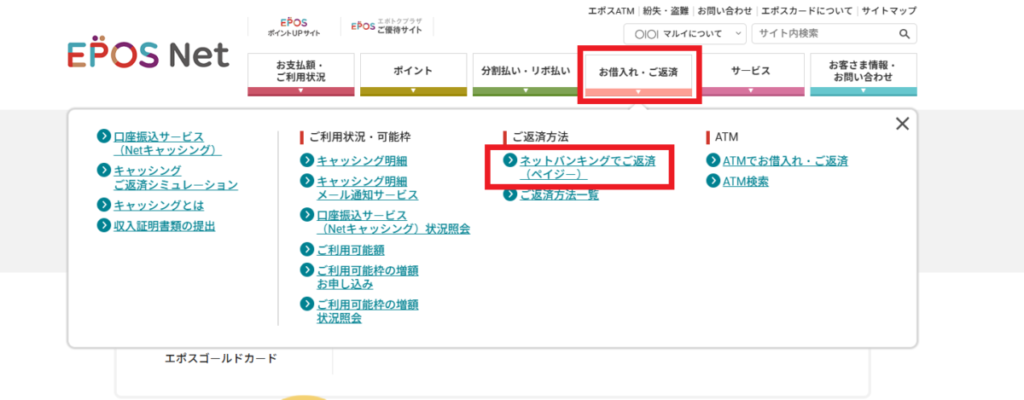1024x400 pixels.
Task: Open the マルイについて dropdown
Action: [x=685, y=34]
